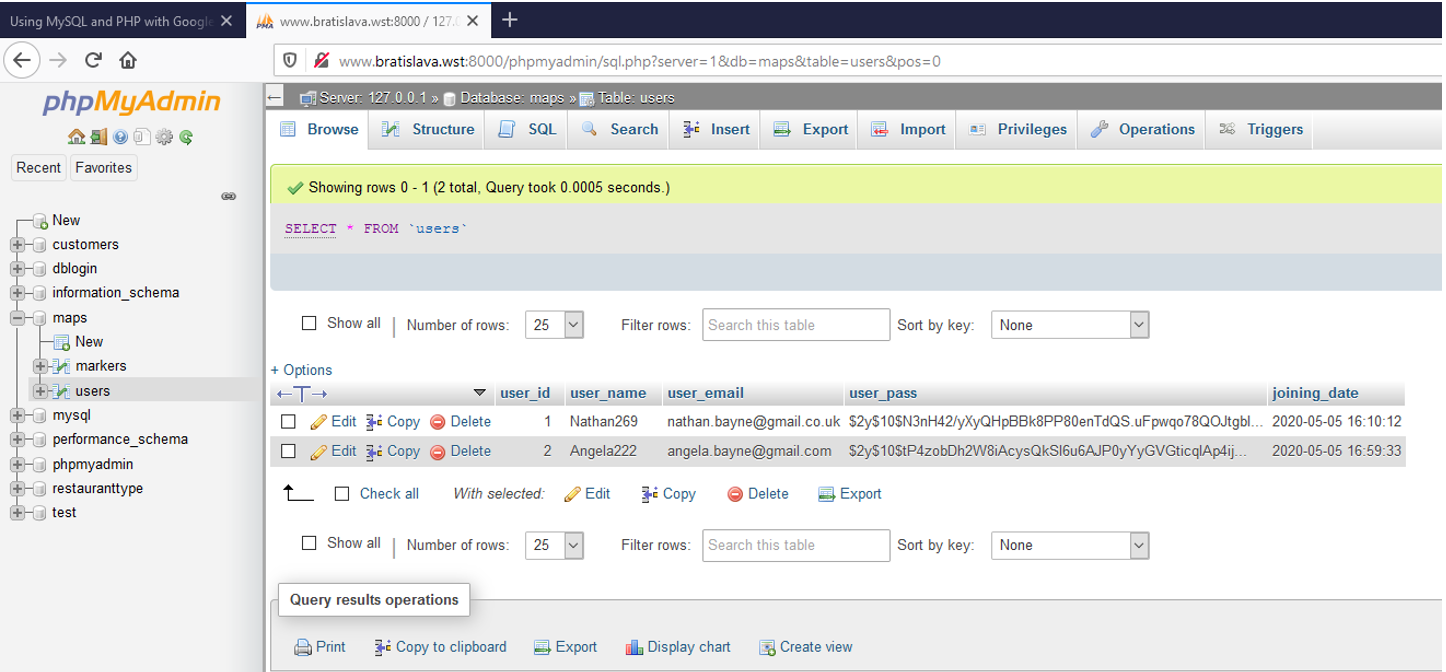
Task: Open phpMyAdmin documentation help icon
Action: (x=120, y=137)
